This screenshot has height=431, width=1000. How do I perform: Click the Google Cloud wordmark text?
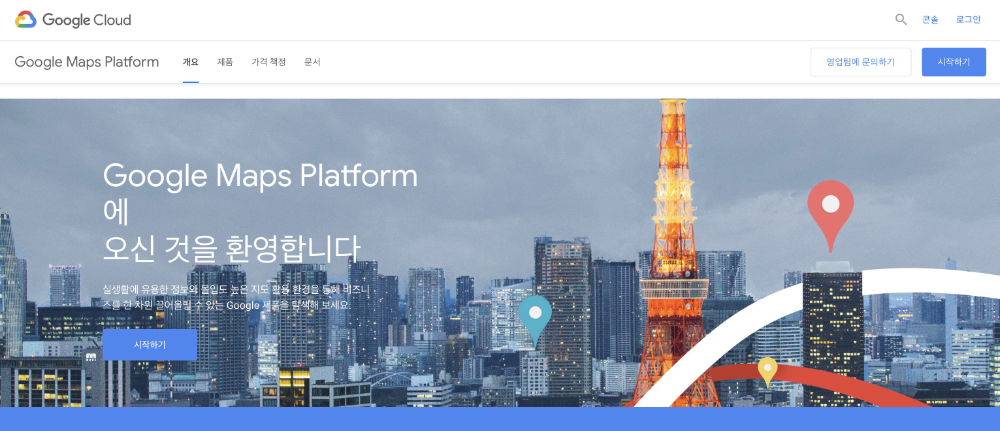point(87,20)
